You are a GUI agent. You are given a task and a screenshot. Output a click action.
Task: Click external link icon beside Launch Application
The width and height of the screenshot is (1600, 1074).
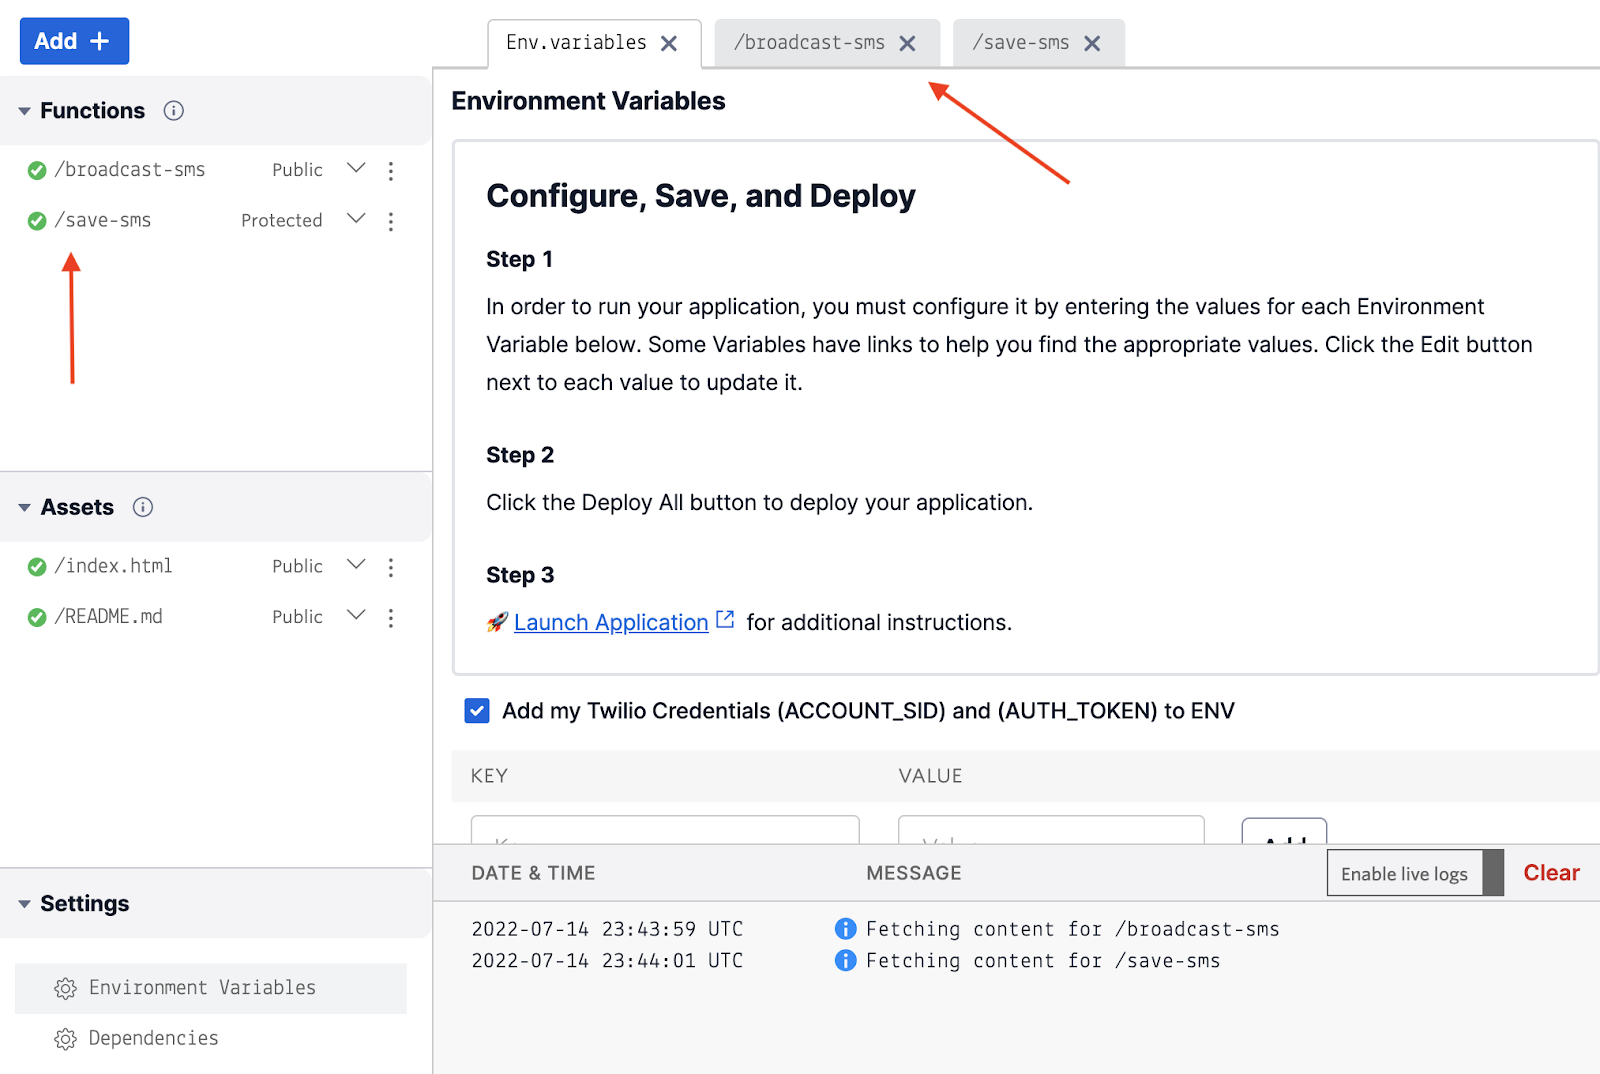tap(726, 620)
